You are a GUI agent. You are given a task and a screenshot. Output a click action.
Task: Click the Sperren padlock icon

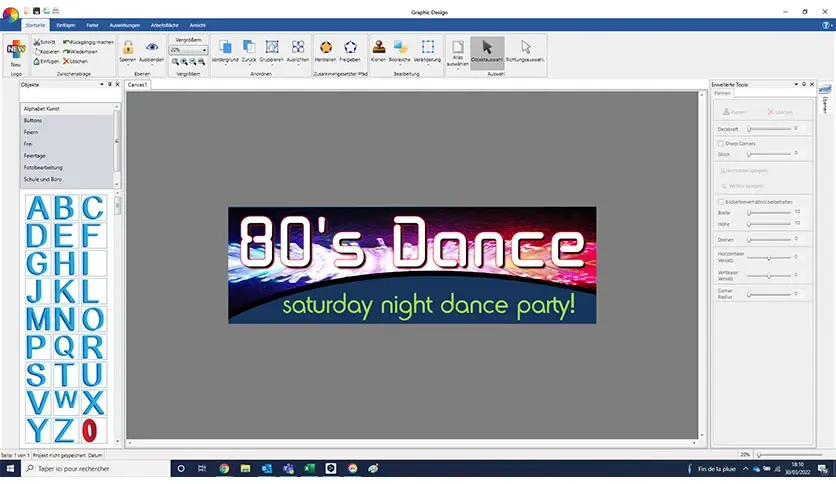point(127,48)
